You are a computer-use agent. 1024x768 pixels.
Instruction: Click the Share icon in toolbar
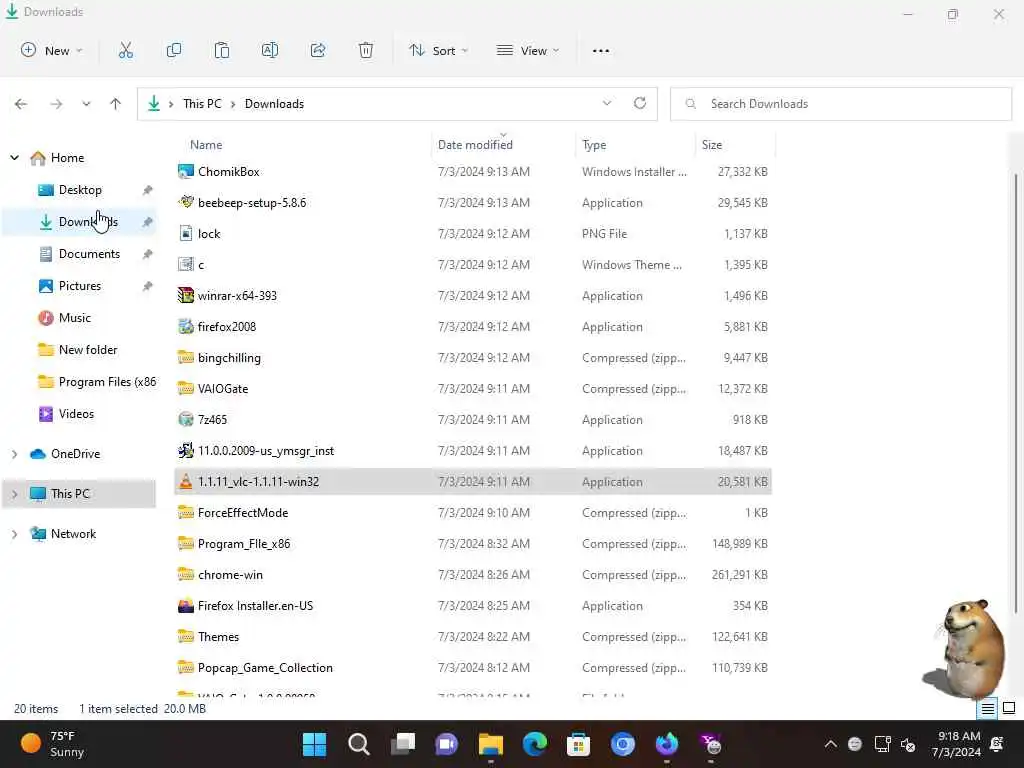(318, 50)
